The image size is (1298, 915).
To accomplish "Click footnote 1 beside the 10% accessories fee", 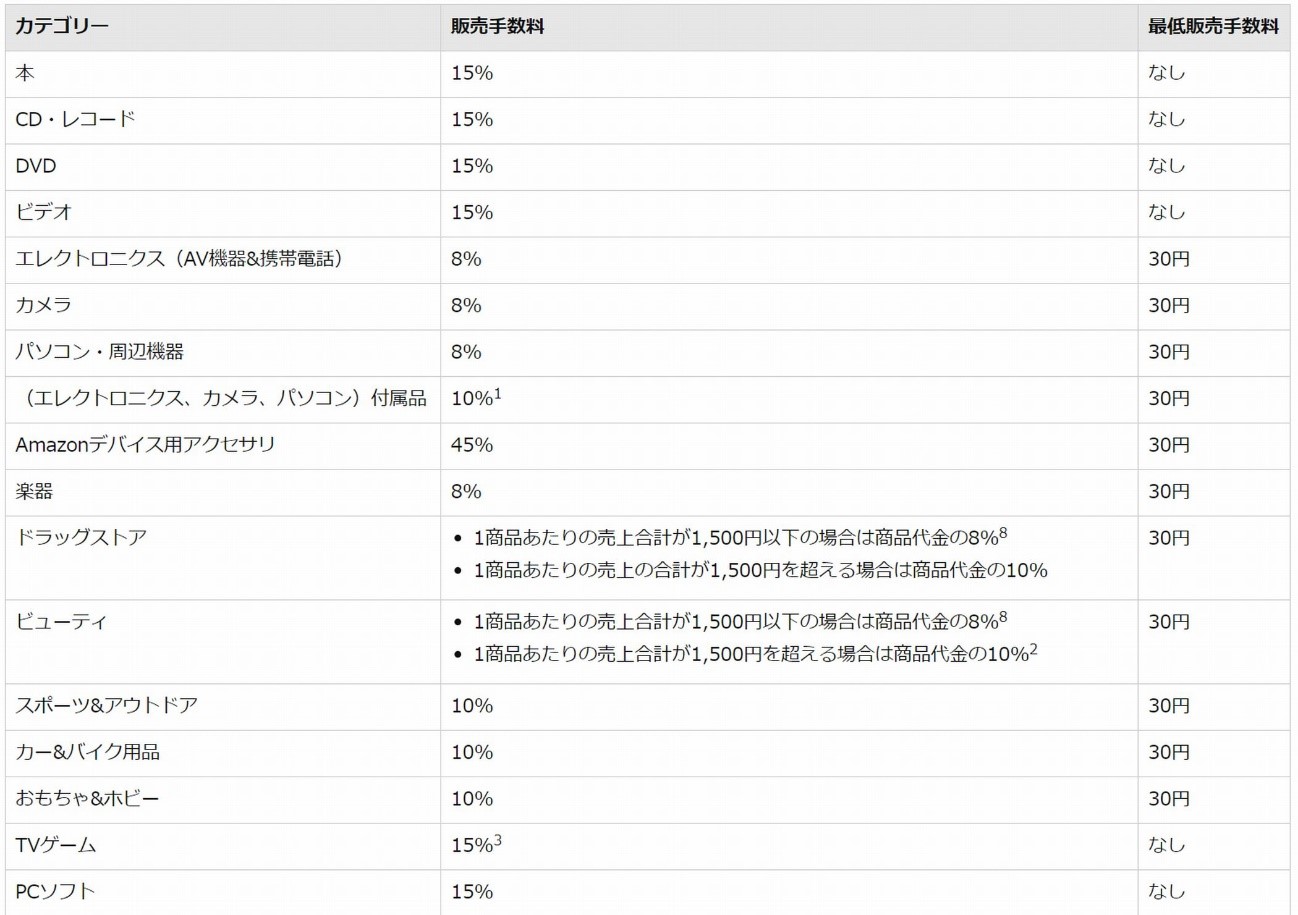I will tap(497, 393).
